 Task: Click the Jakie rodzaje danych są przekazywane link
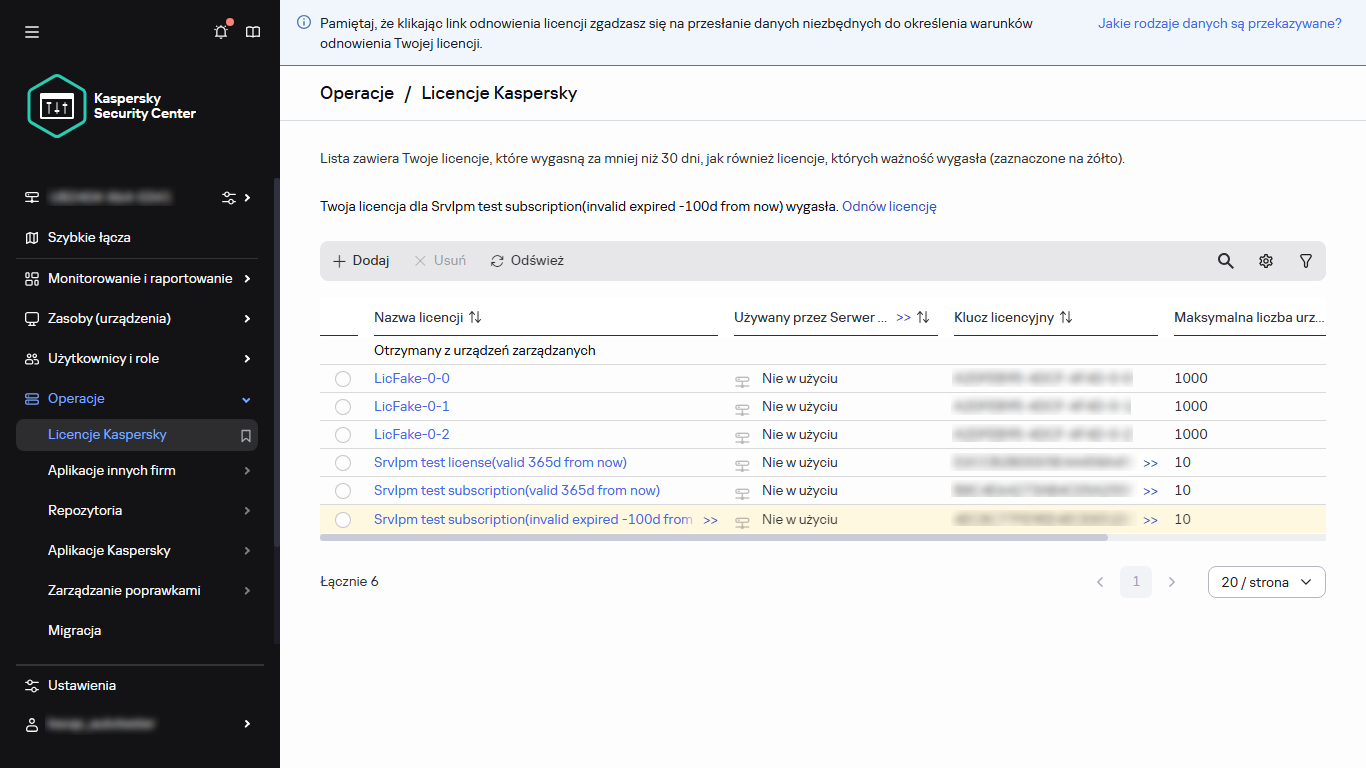(1218, 22)
